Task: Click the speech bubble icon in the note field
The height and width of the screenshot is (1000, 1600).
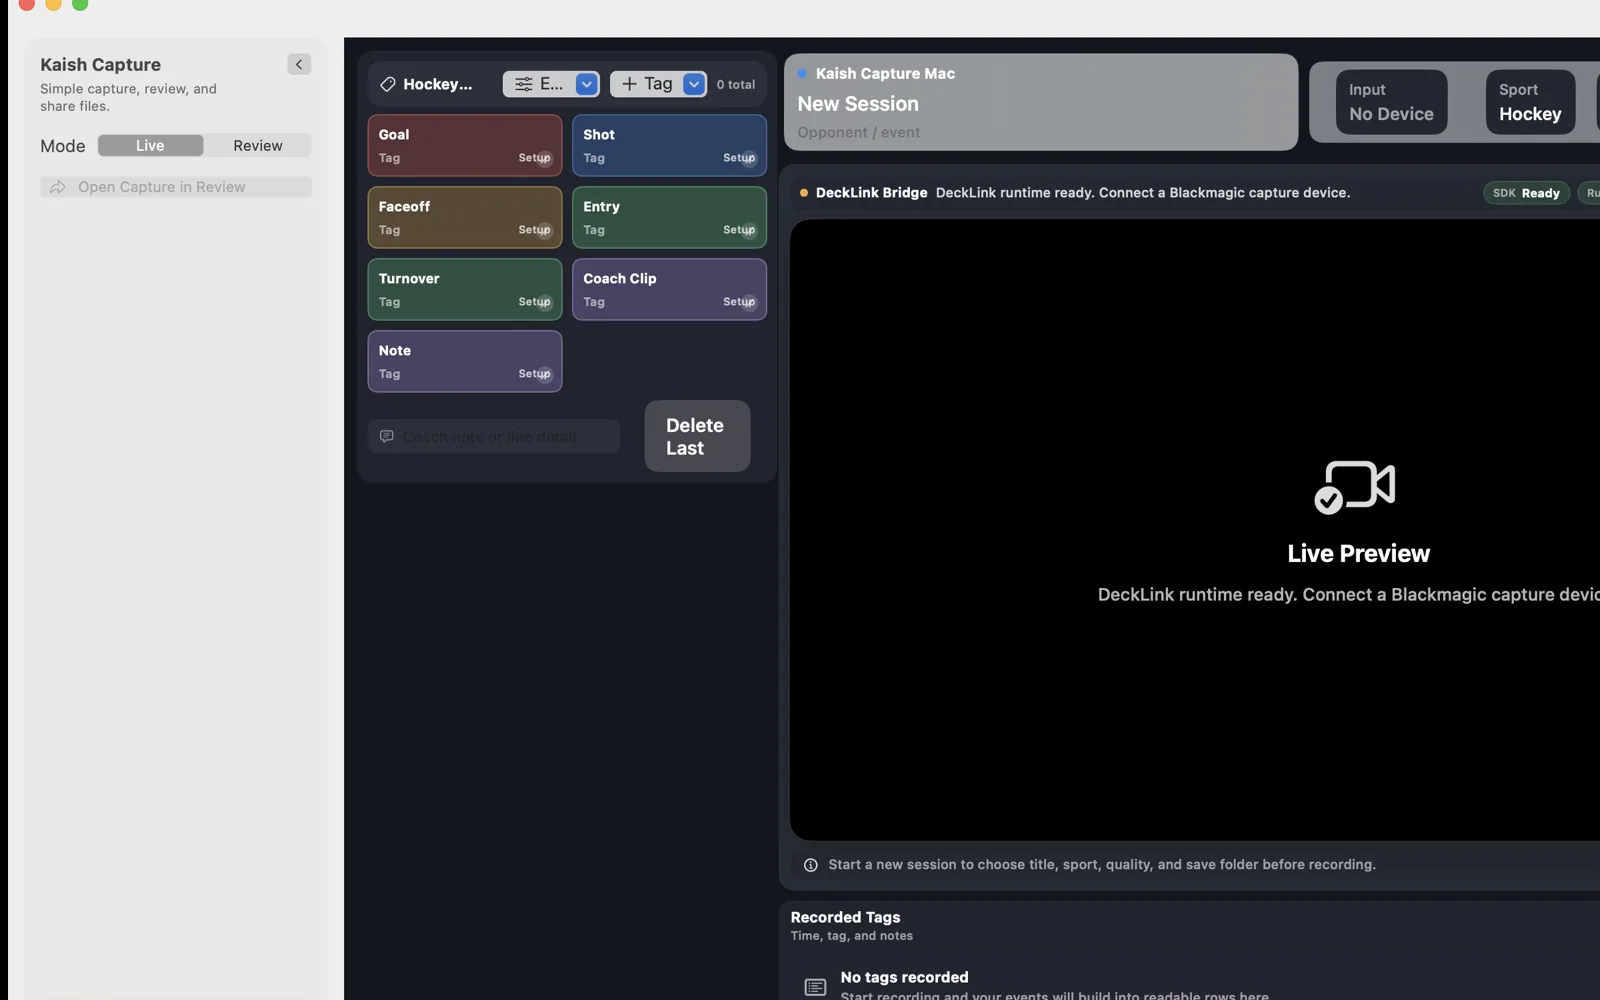Action: (387, 436)
